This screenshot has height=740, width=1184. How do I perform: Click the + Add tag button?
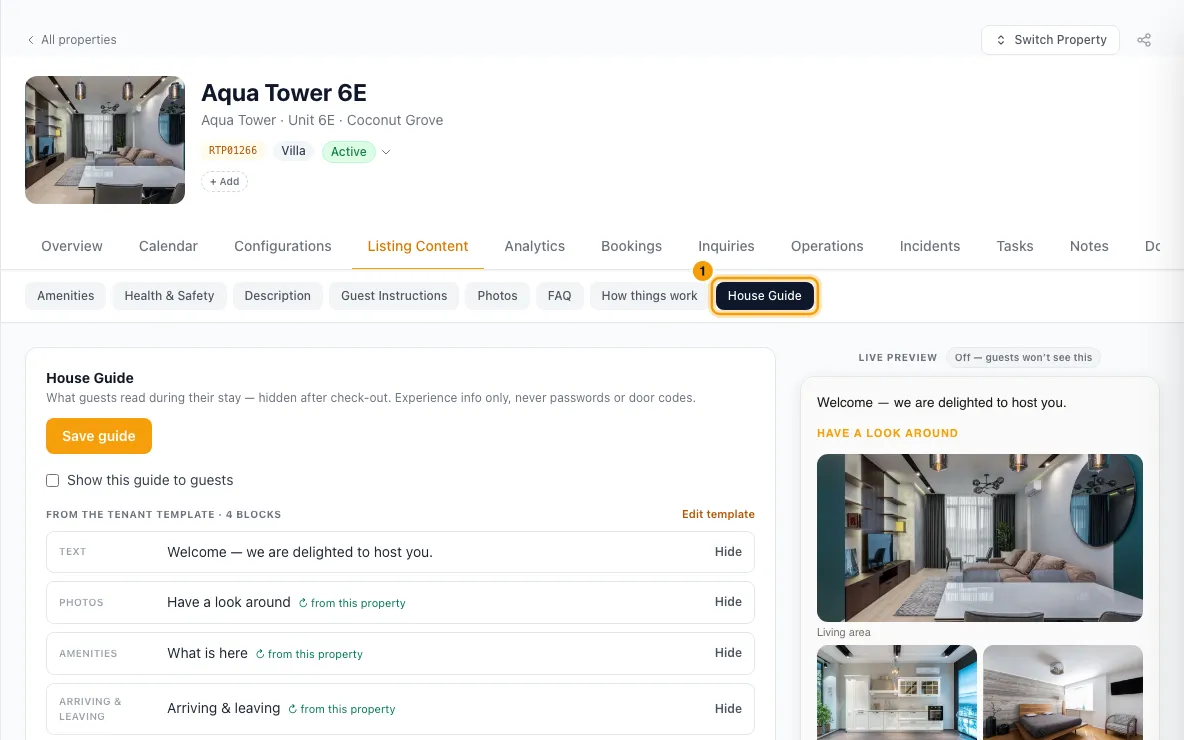(224, 181)
